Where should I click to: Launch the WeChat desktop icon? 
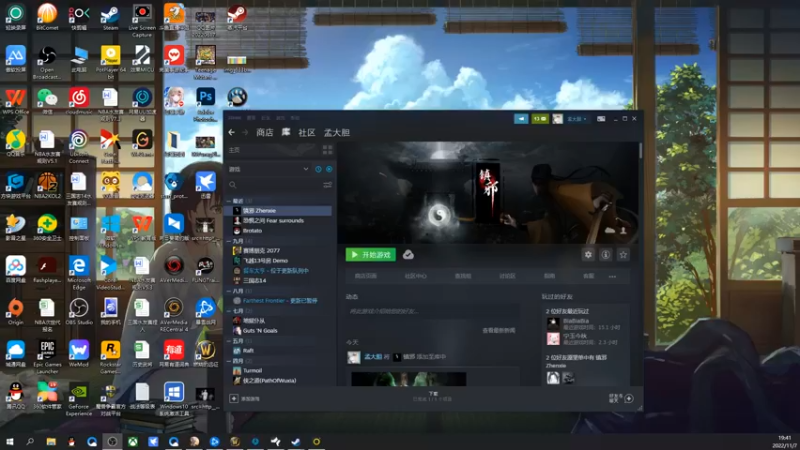pyautogui.click(x=47, y=101)
